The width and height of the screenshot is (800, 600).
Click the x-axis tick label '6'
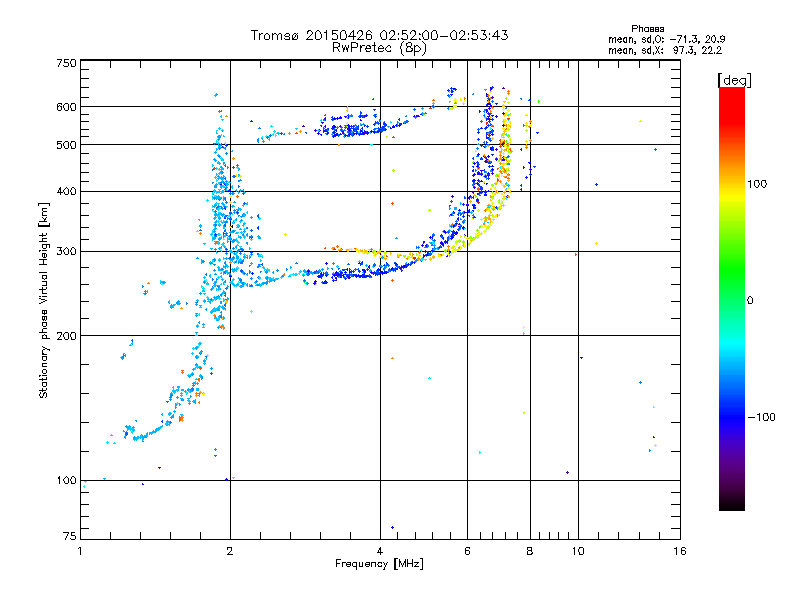(x=467, y=551)
